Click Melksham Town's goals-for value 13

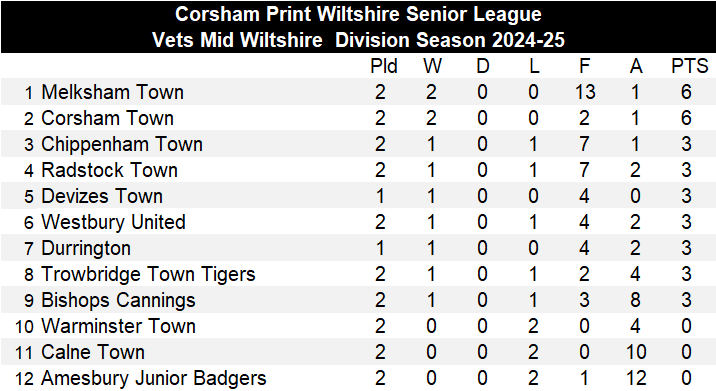(x=585, y=92)
